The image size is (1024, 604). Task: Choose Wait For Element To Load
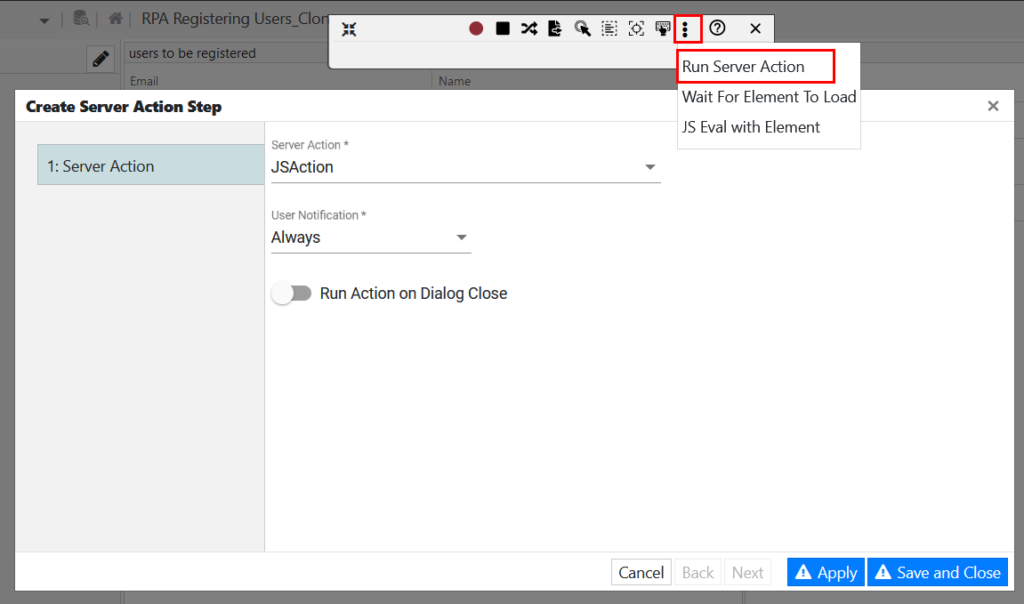point(769,97)
